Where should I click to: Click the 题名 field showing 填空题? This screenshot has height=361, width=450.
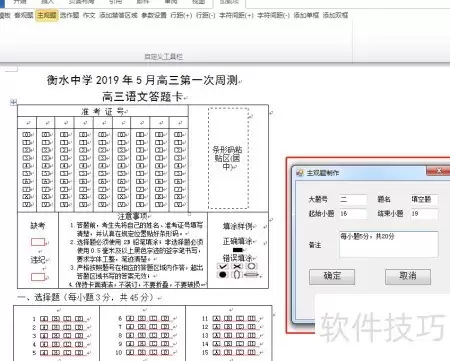tap(424, 200)
